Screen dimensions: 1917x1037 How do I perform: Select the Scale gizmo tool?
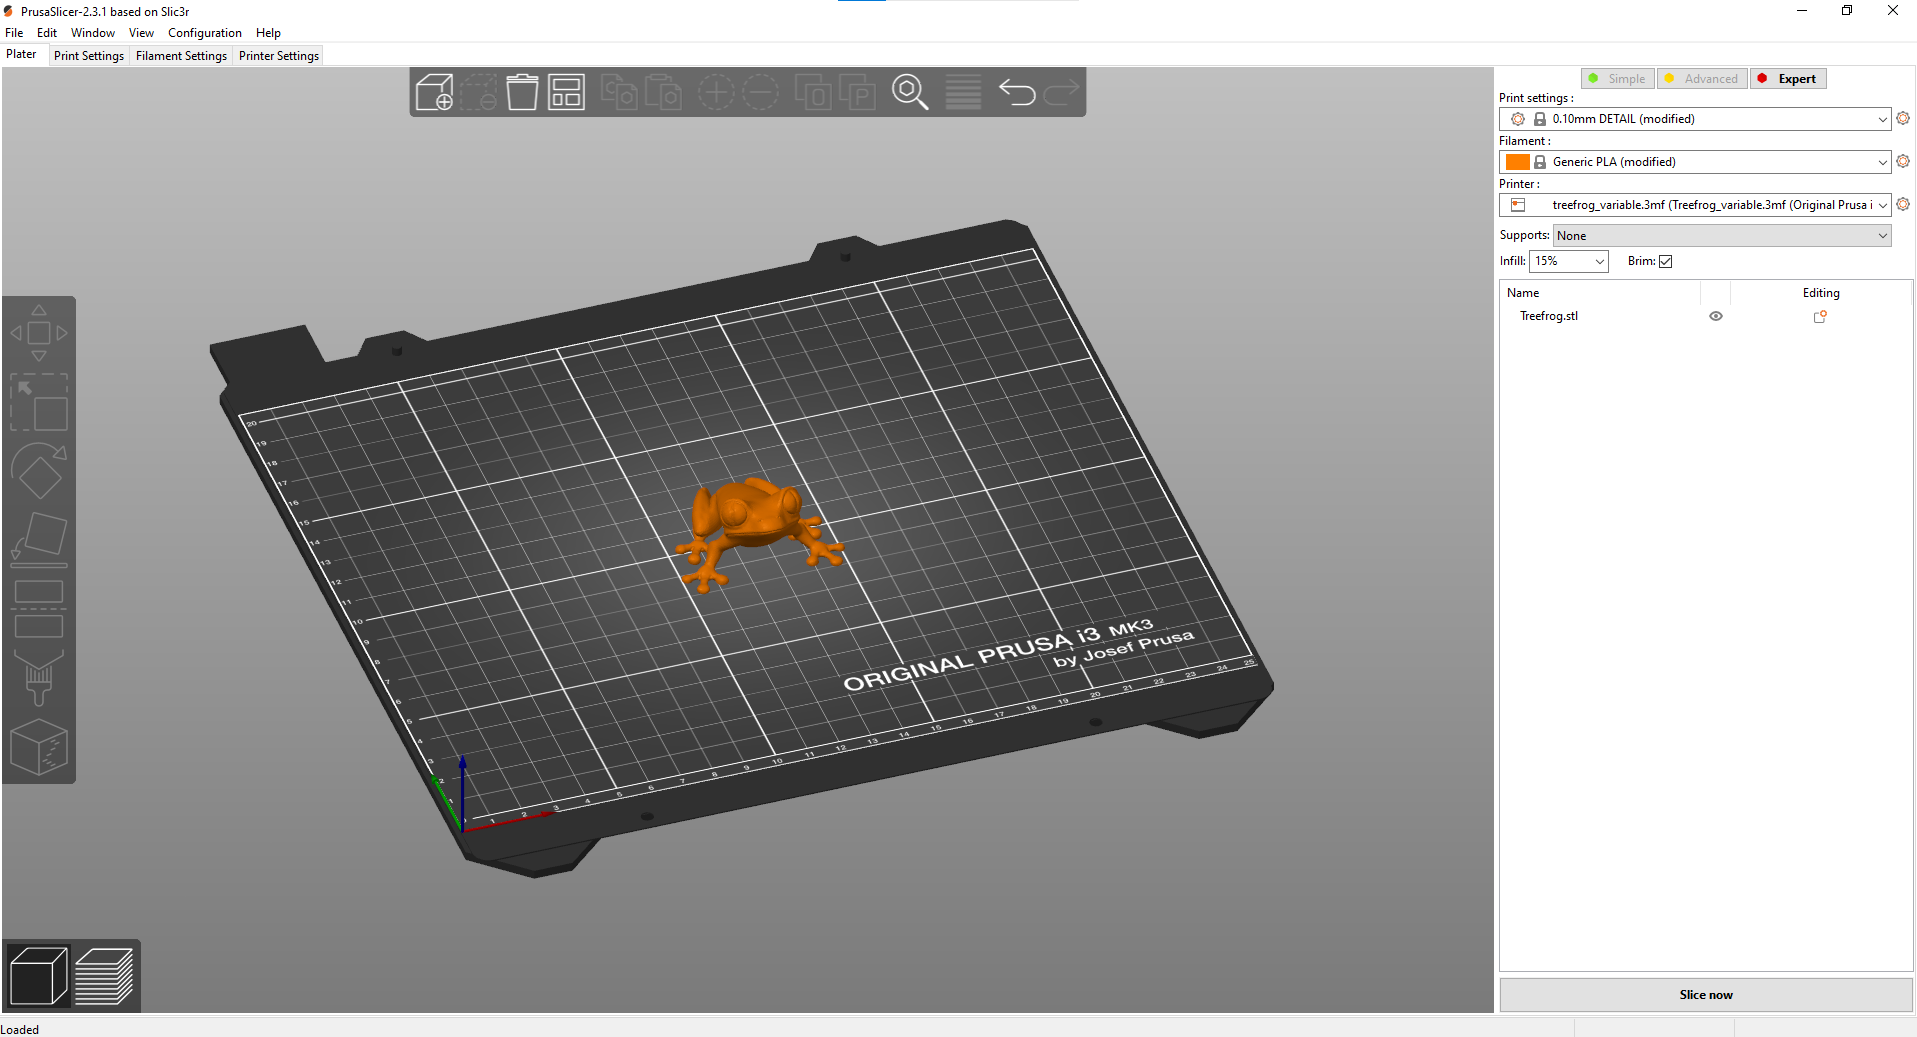point(39,402)
